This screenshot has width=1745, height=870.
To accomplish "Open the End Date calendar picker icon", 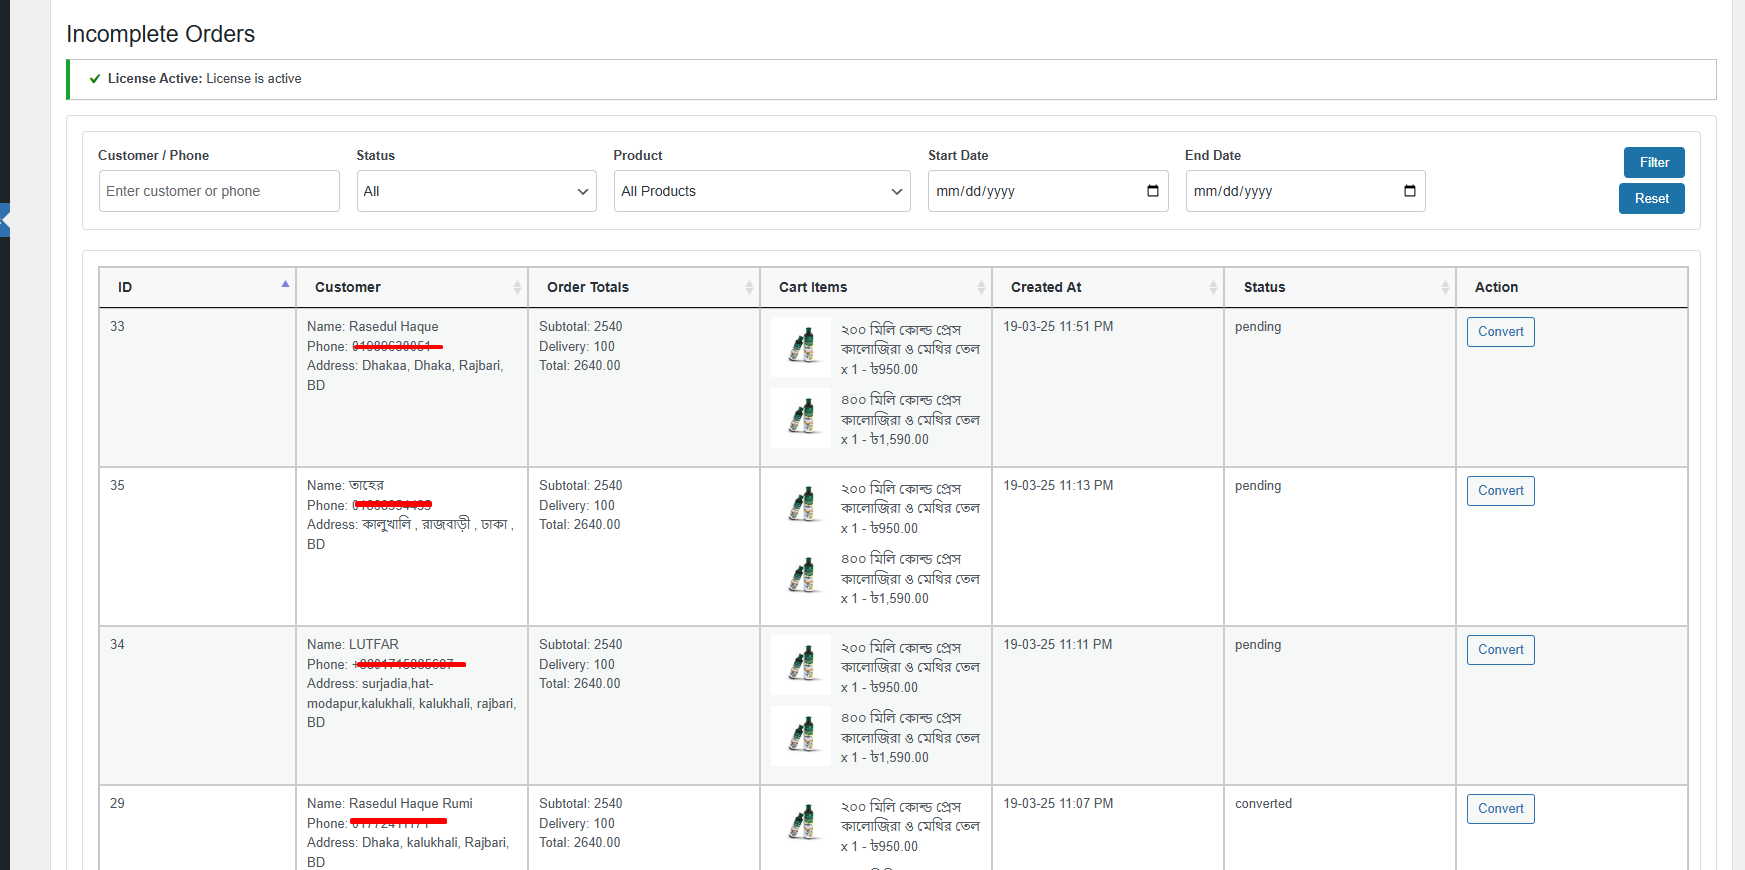I will pyautogui.click(x=1409, y=191).
